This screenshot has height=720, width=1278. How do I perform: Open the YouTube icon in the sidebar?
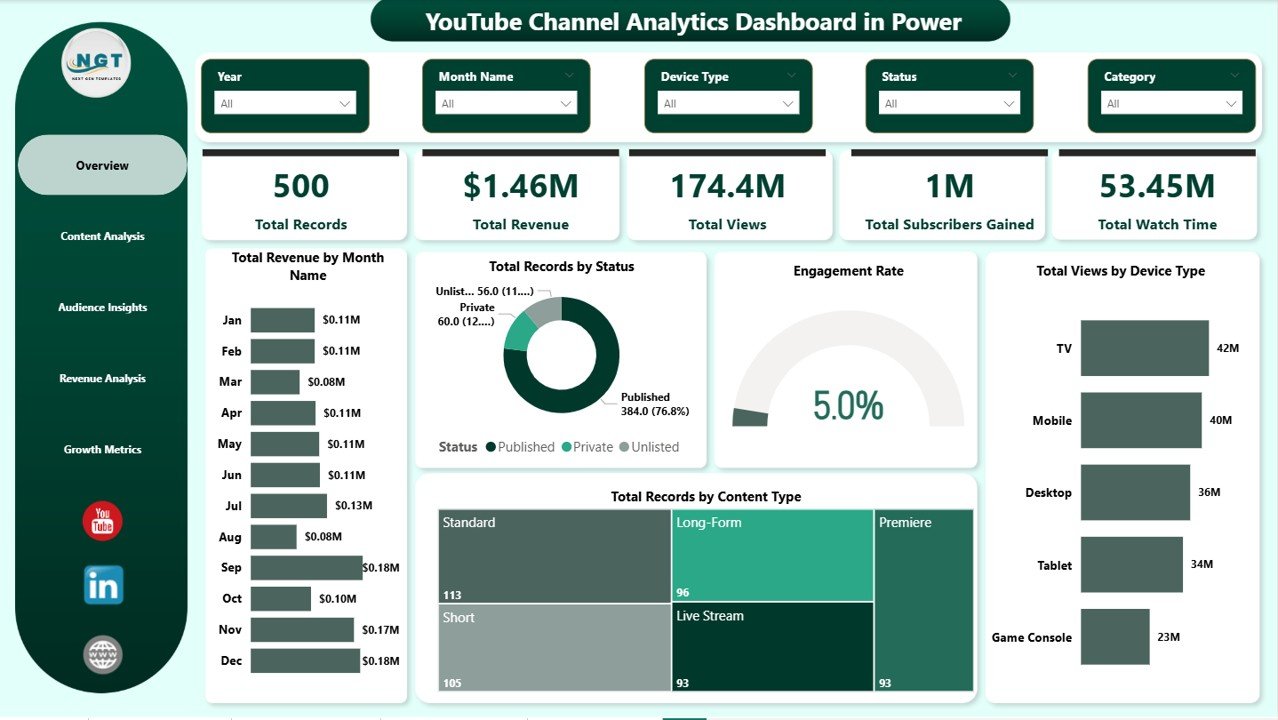(x=101, y=520)
